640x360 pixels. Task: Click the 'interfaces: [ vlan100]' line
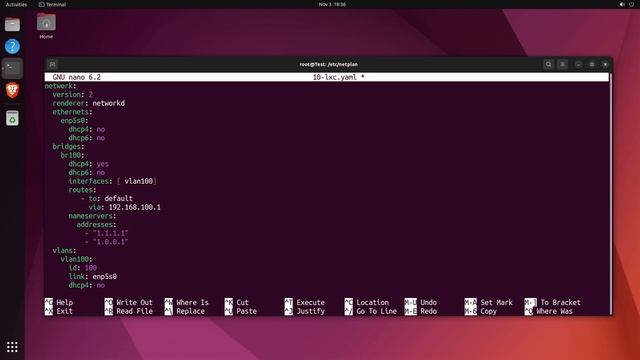[113, 181]
